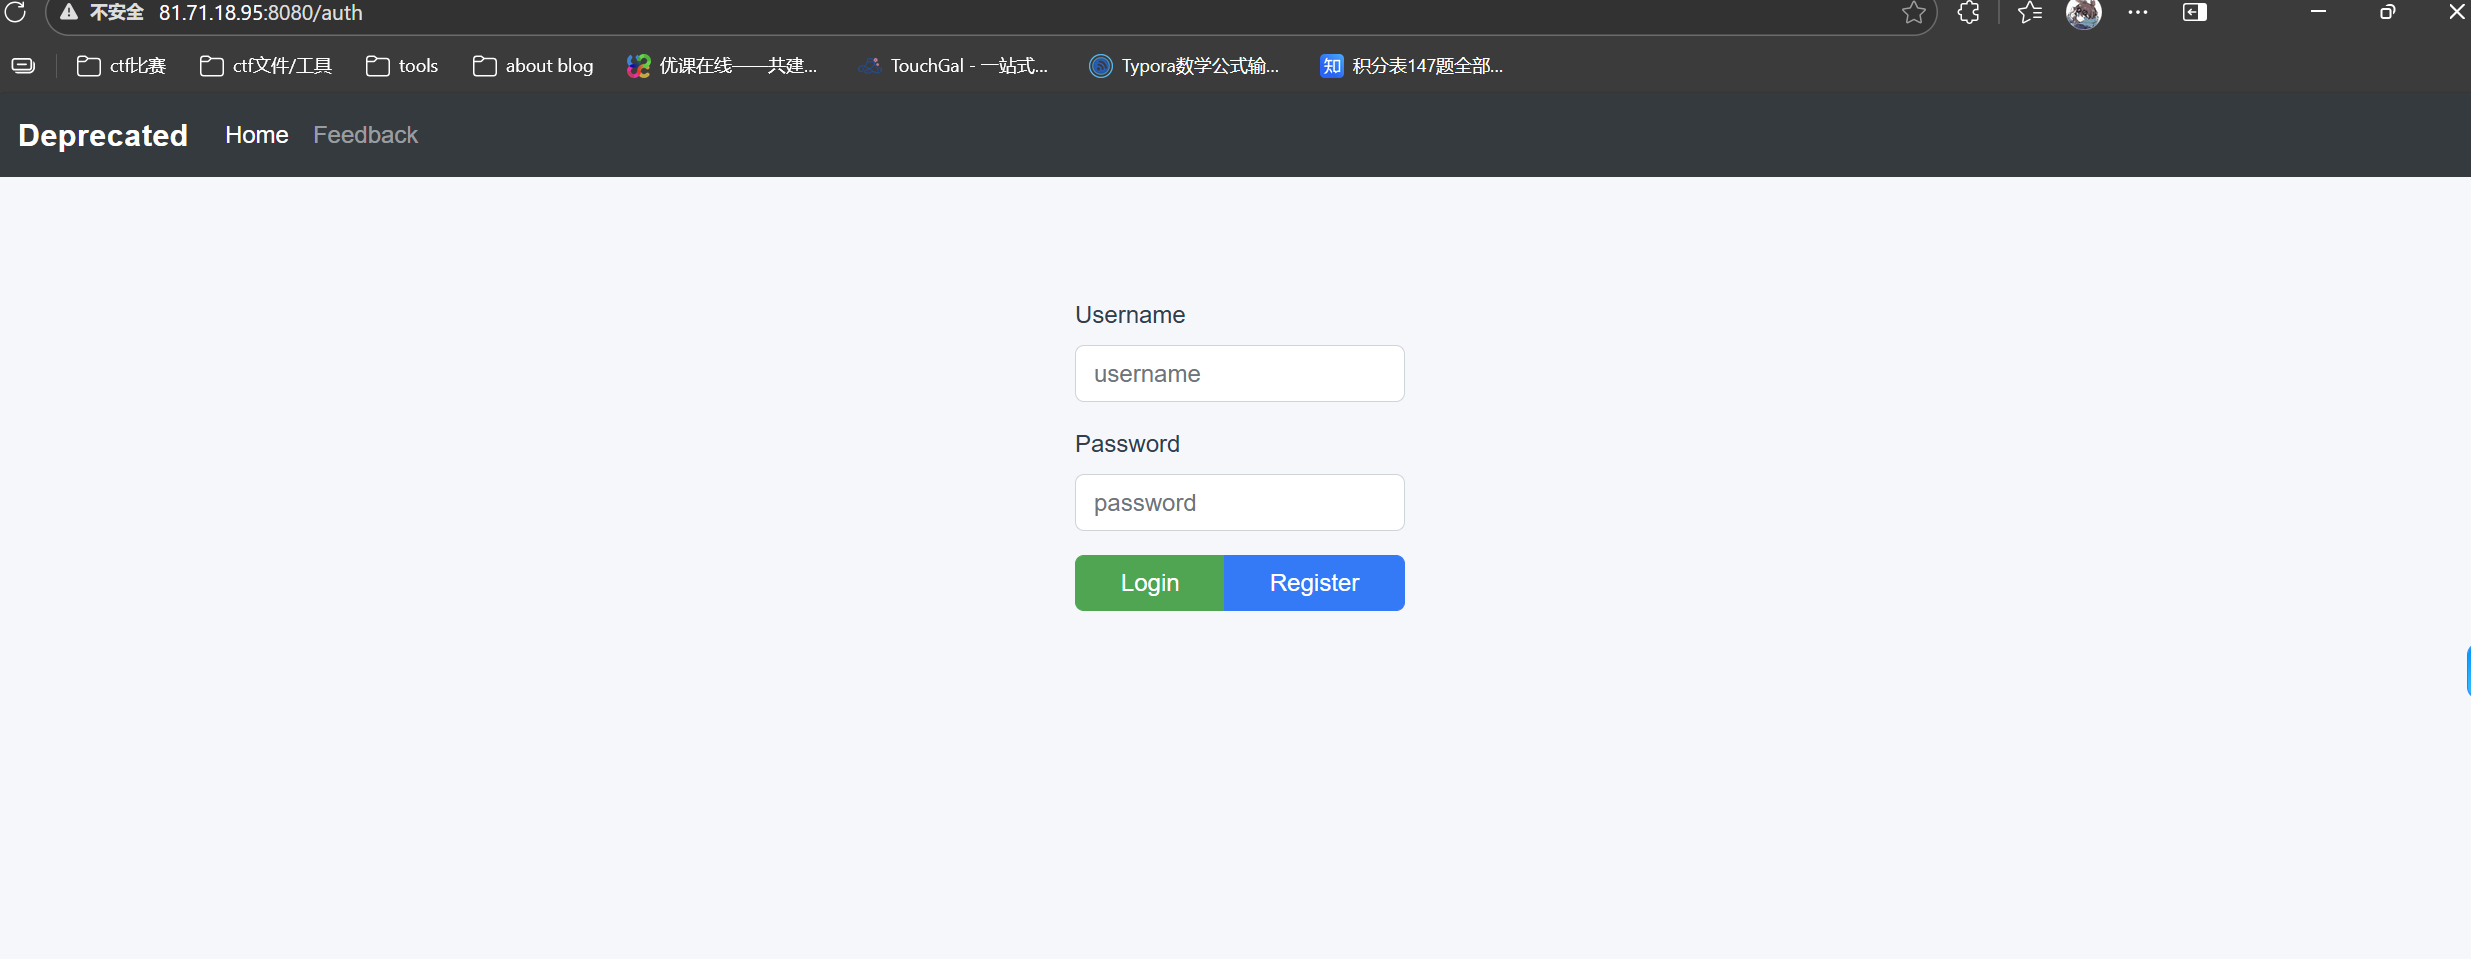Open the ctf比赛 bookmark folder
This screenshot has height=959, width=2471.
point(122,66)
